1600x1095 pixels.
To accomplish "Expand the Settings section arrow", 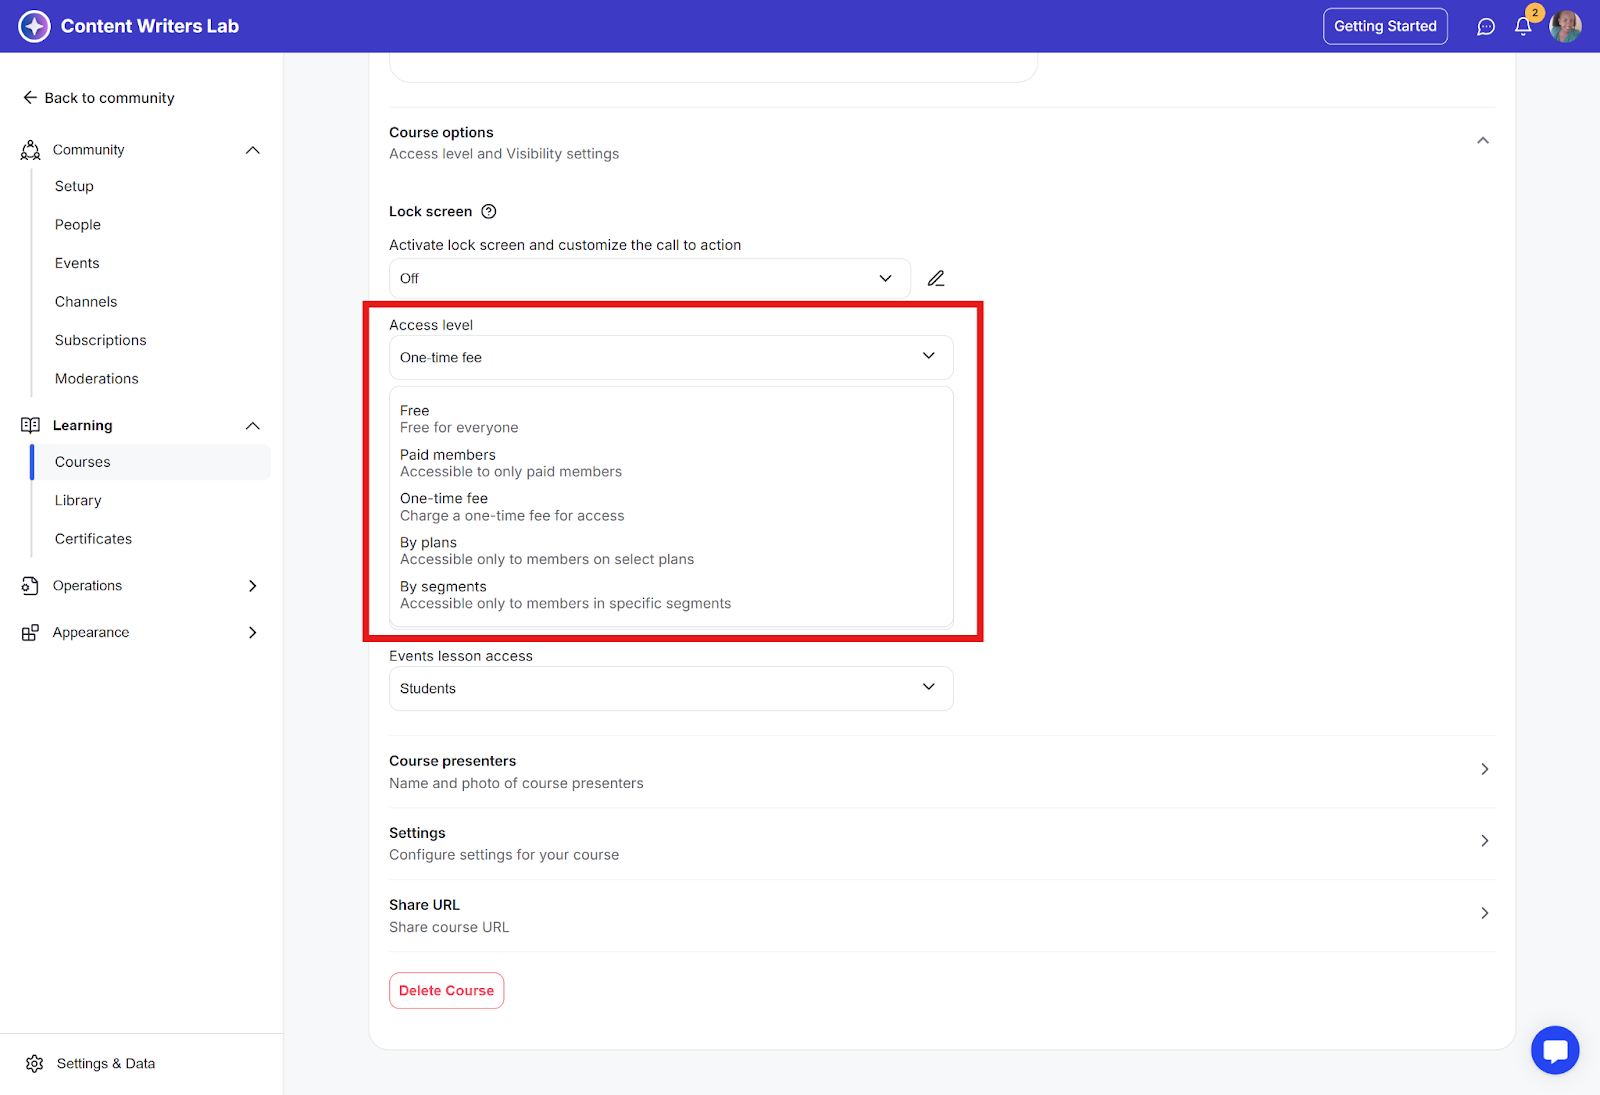I will click(1485, 841).
